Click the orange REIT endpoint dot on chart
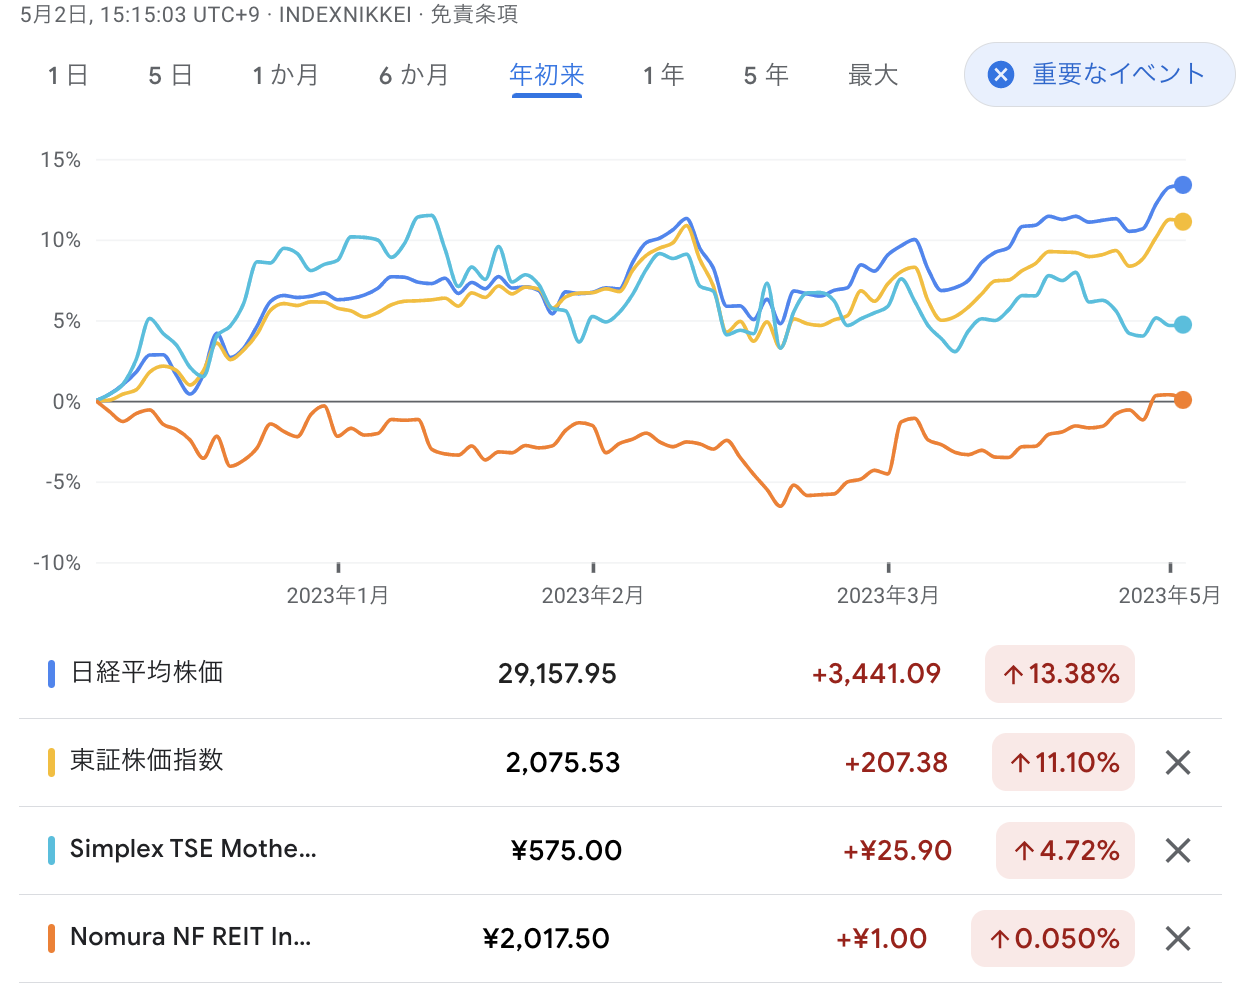Screen dimensions: 1252x988 pyautogui.click(x=1182, y=400)
